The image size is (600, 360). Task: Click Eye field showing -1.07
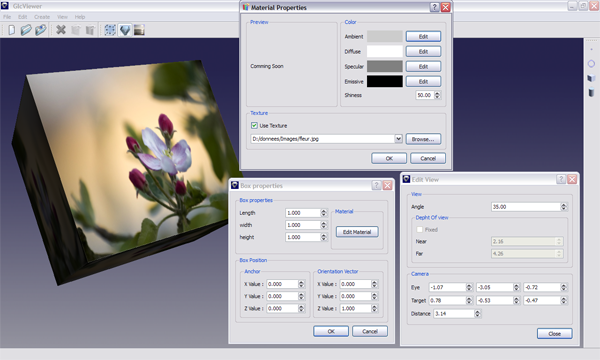pos(447,287)
